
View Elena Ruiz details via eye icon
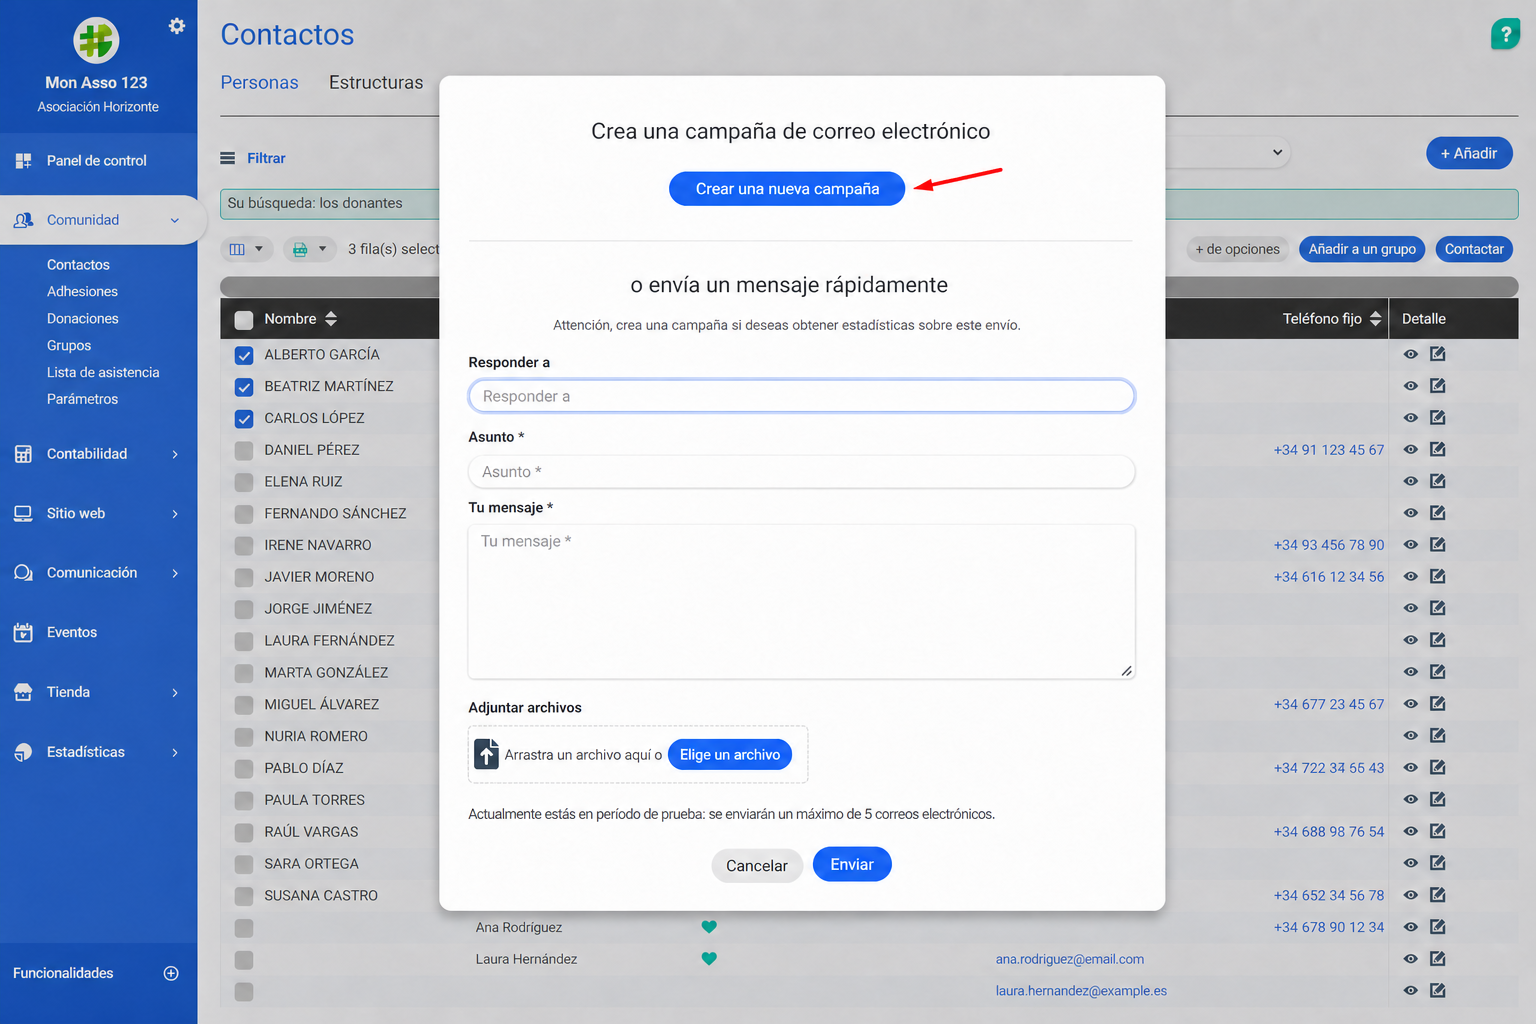pos(1410,481)
